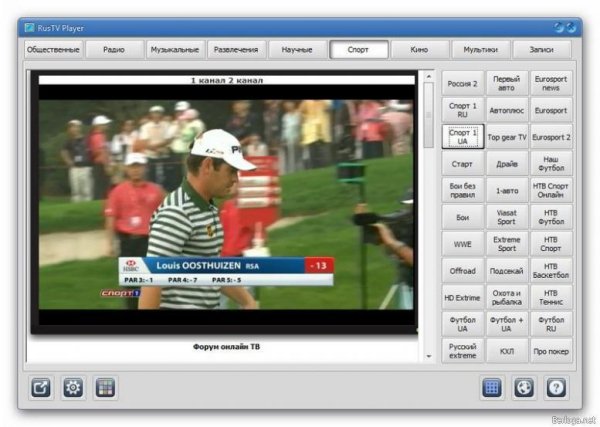Play the Спорт 1 RU channel
The height and width of the screenshot is (427, 600).
(x=463, y=110)
